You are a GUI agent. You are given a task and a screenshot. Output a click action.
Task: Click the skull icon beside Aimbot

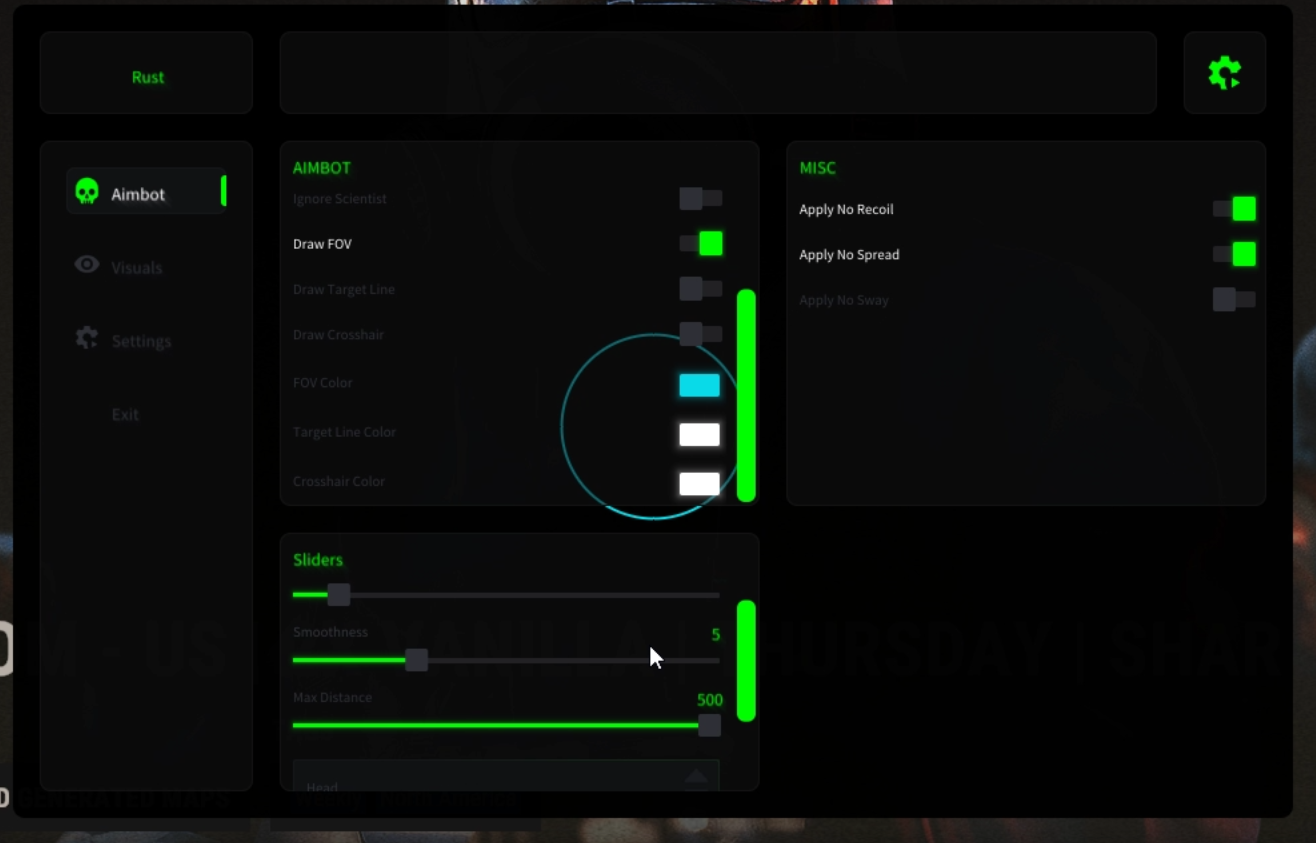pyautogui.click(x=87, y=192)
